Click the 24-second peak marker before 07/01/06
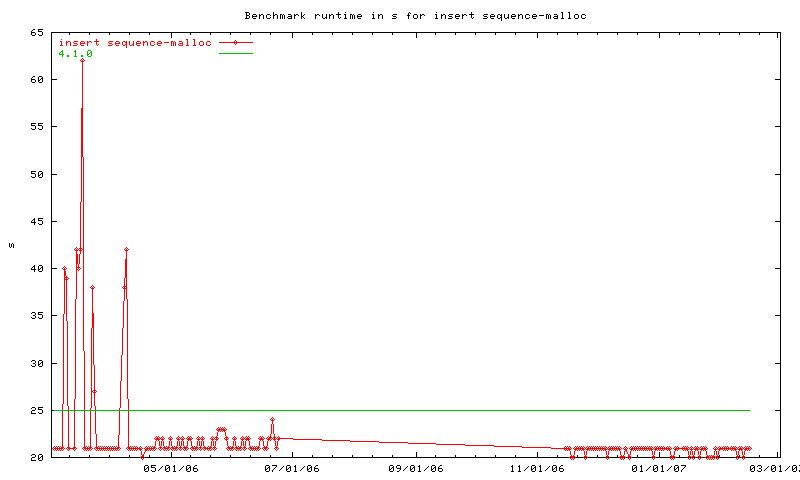Image resolution: width=800 pixels, height=480 pixels. click(x=272, y=420)
